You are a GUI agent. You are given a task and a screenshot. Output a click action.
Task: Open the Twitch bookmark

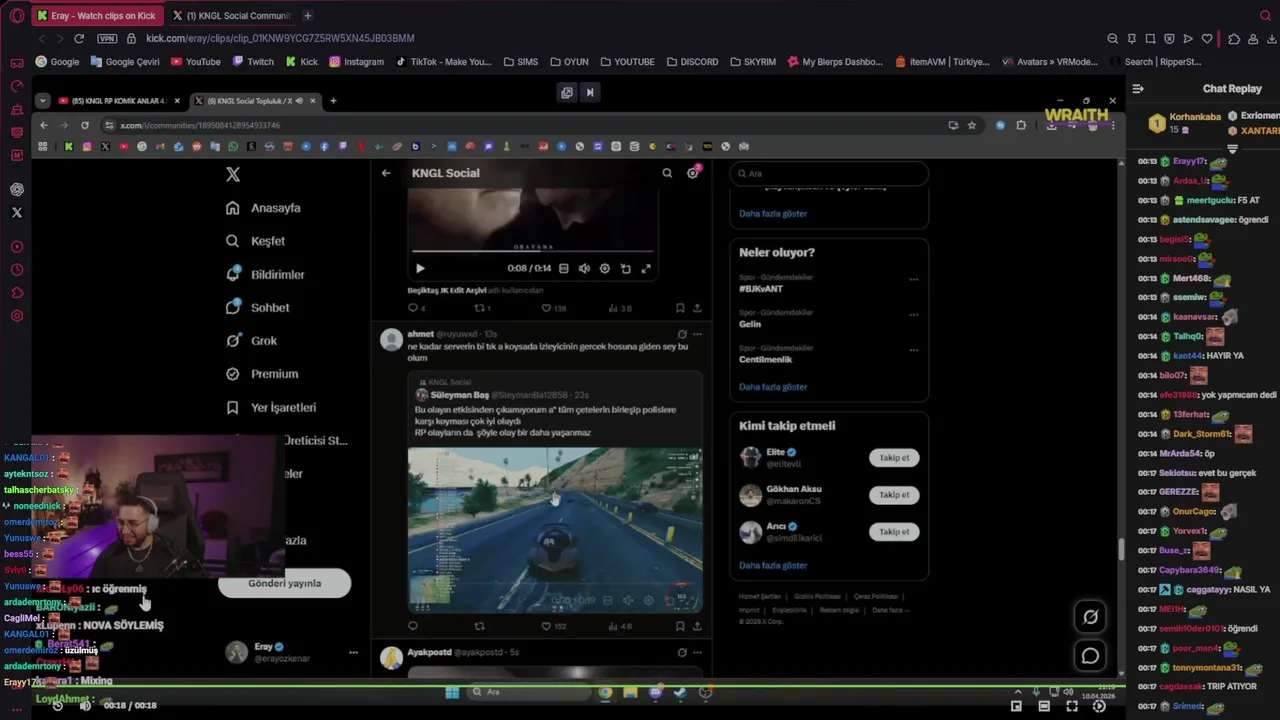(252, 62)
